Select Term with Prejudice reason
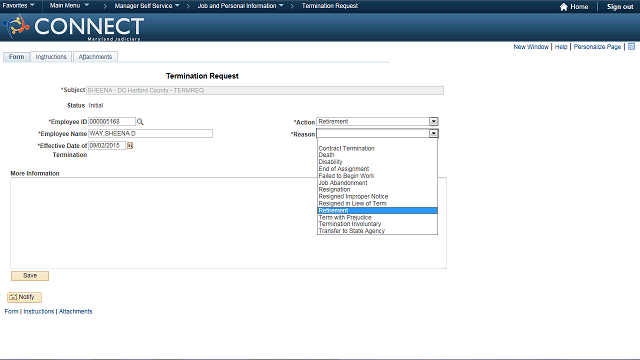 click(x=377, y=218)
